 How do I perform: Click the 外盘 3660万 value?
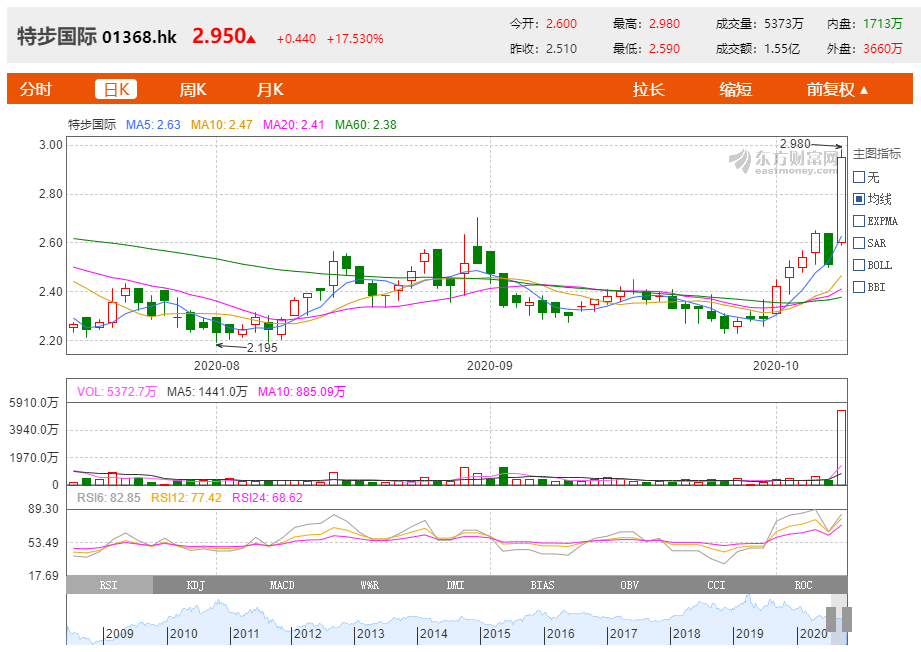click(x=882, y=48)
